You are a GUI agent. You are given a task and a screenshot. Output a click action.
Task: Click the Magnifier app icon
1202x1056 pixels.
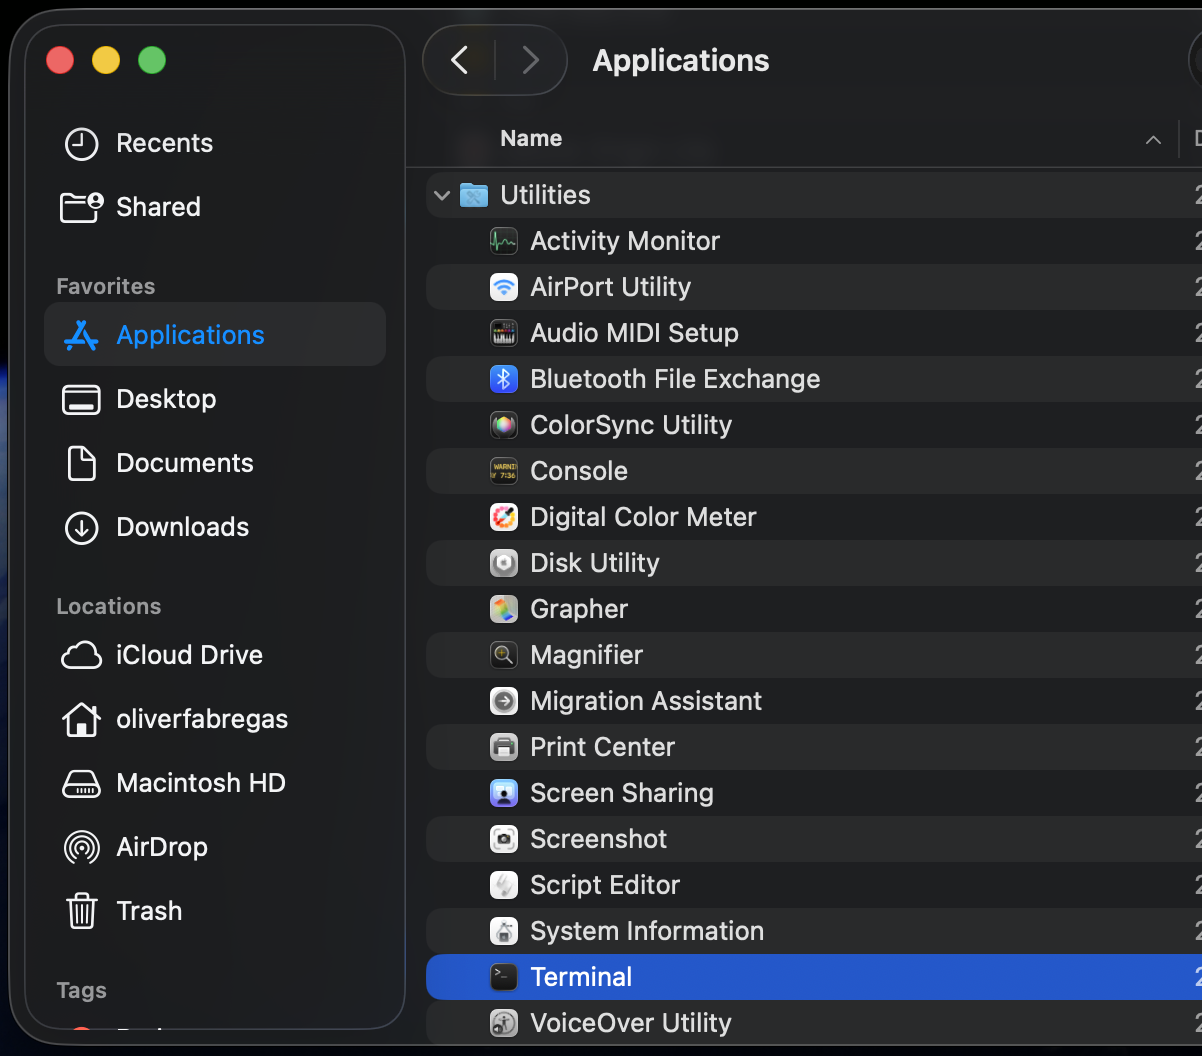tap(504, 655)
